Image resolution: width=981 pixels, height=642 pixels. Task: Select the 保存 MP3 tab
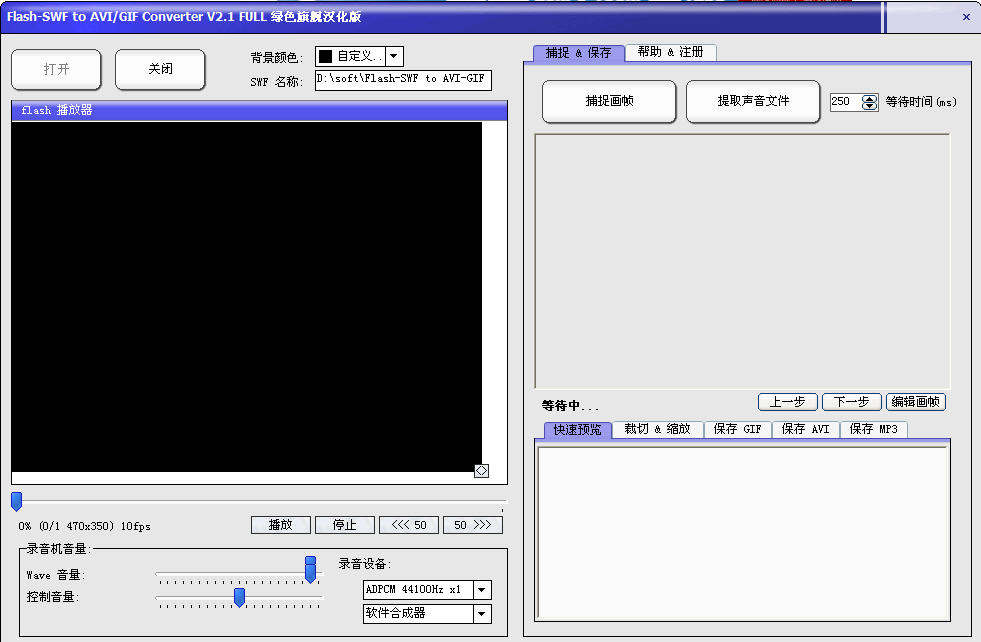873,429
